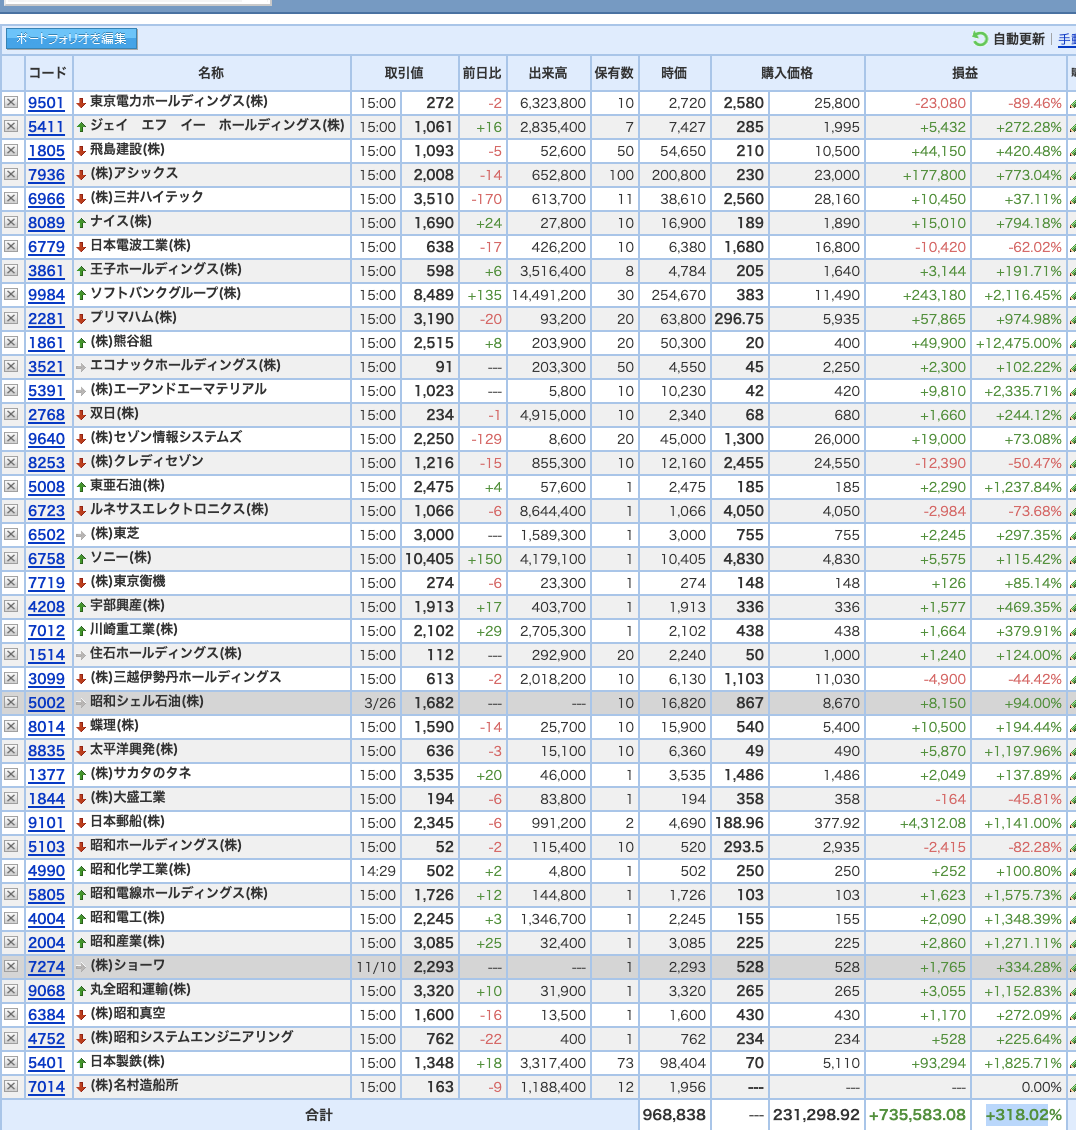Click trade date 3/26 in 昭和シェル石油 row
1076x1130 pixels.
[x=380, y=703]
